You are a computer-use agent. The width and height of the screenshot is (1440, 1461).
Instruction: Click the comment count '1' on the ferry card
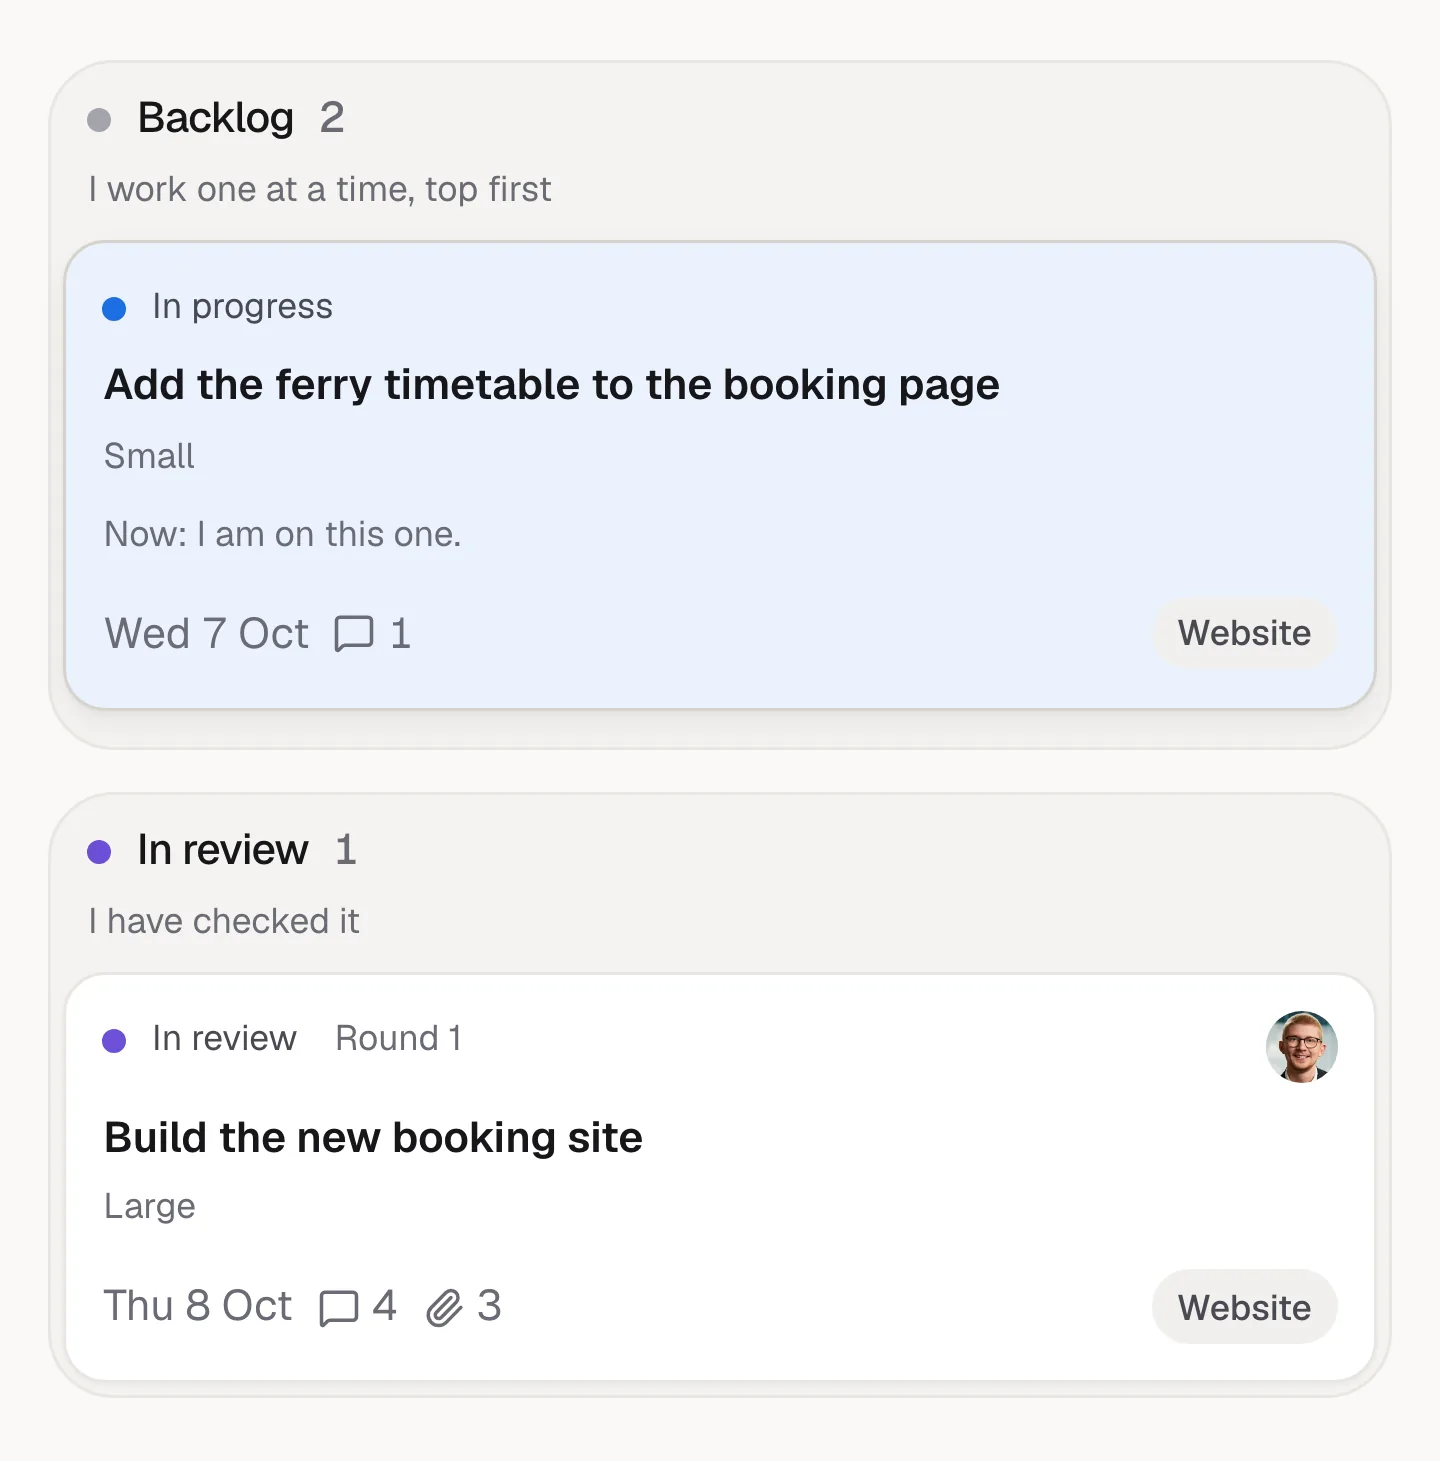(400, 634)
